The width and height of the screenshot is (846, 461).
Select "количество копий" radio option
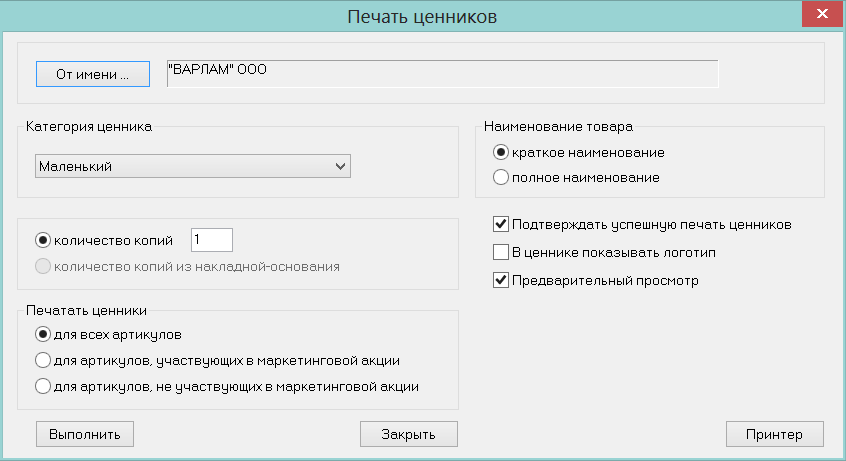click(x=43, y=240)
